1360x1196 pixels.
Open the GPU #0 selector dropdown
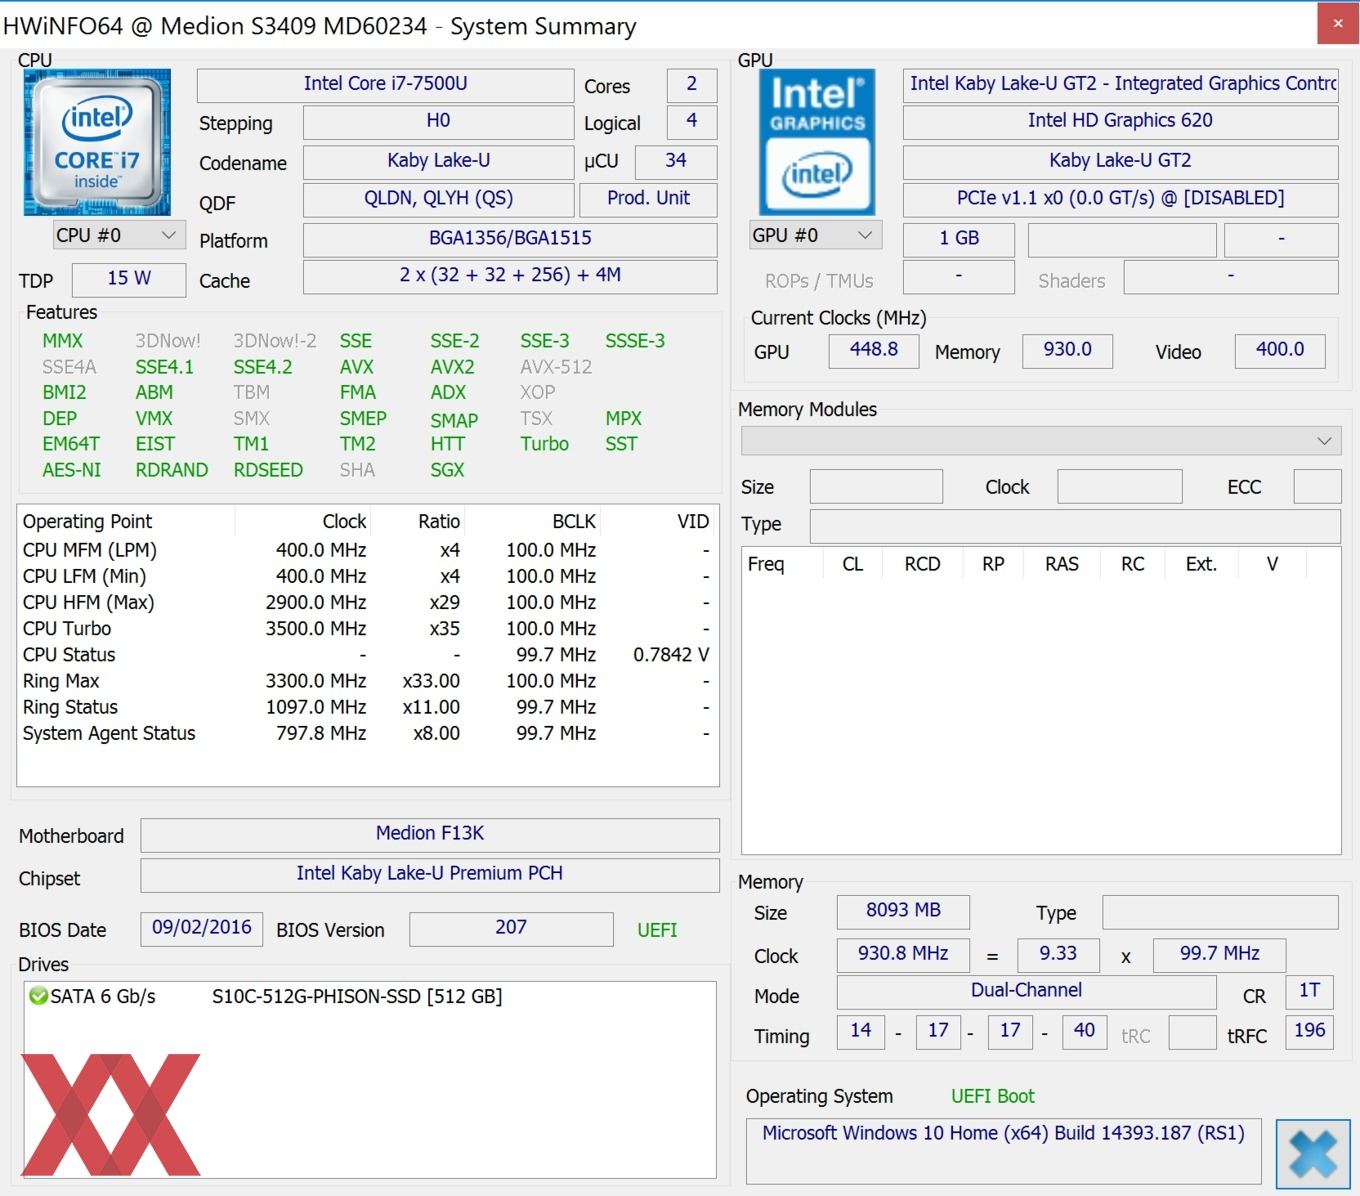(x=815, y=235)
